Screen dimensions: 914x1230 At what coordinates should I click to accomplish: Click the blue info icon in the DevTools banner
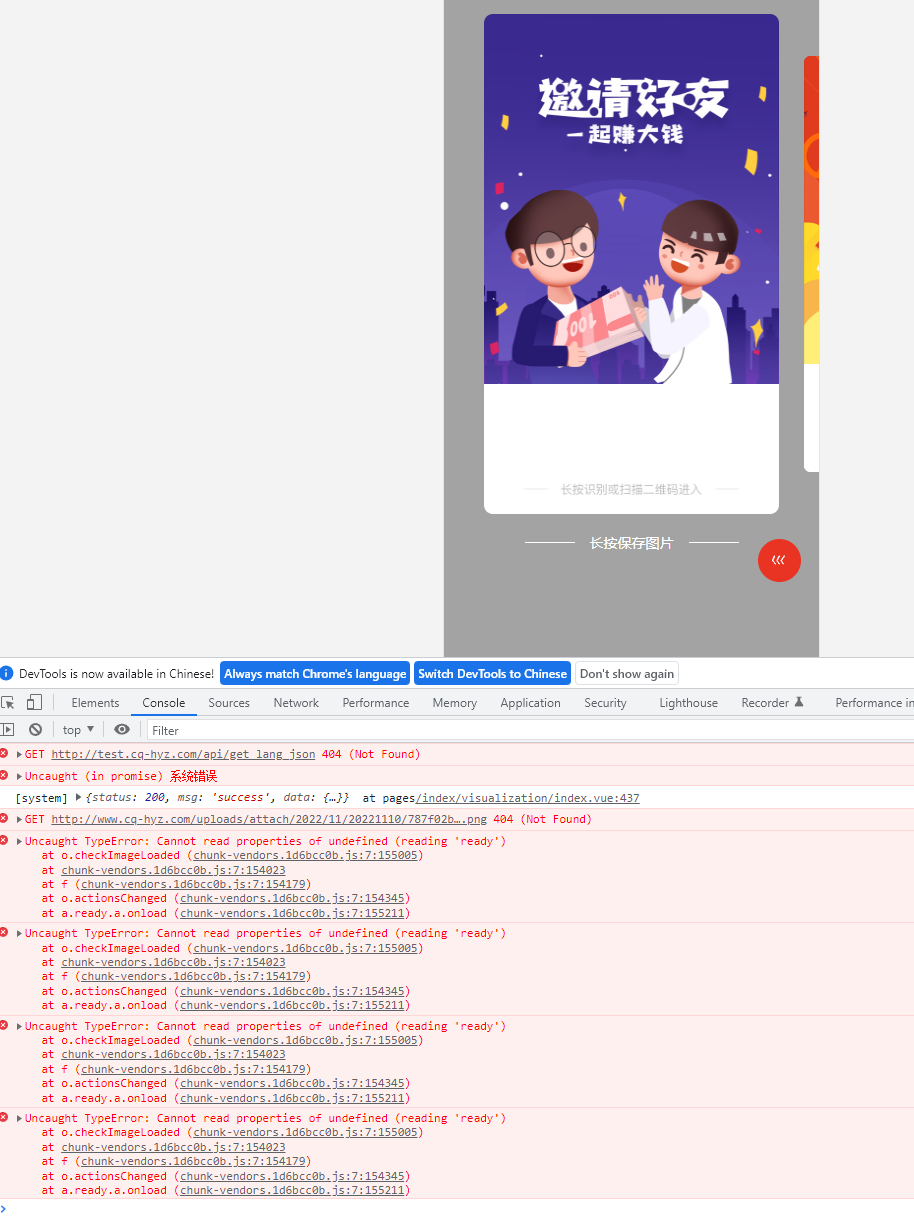pos(7,674)
